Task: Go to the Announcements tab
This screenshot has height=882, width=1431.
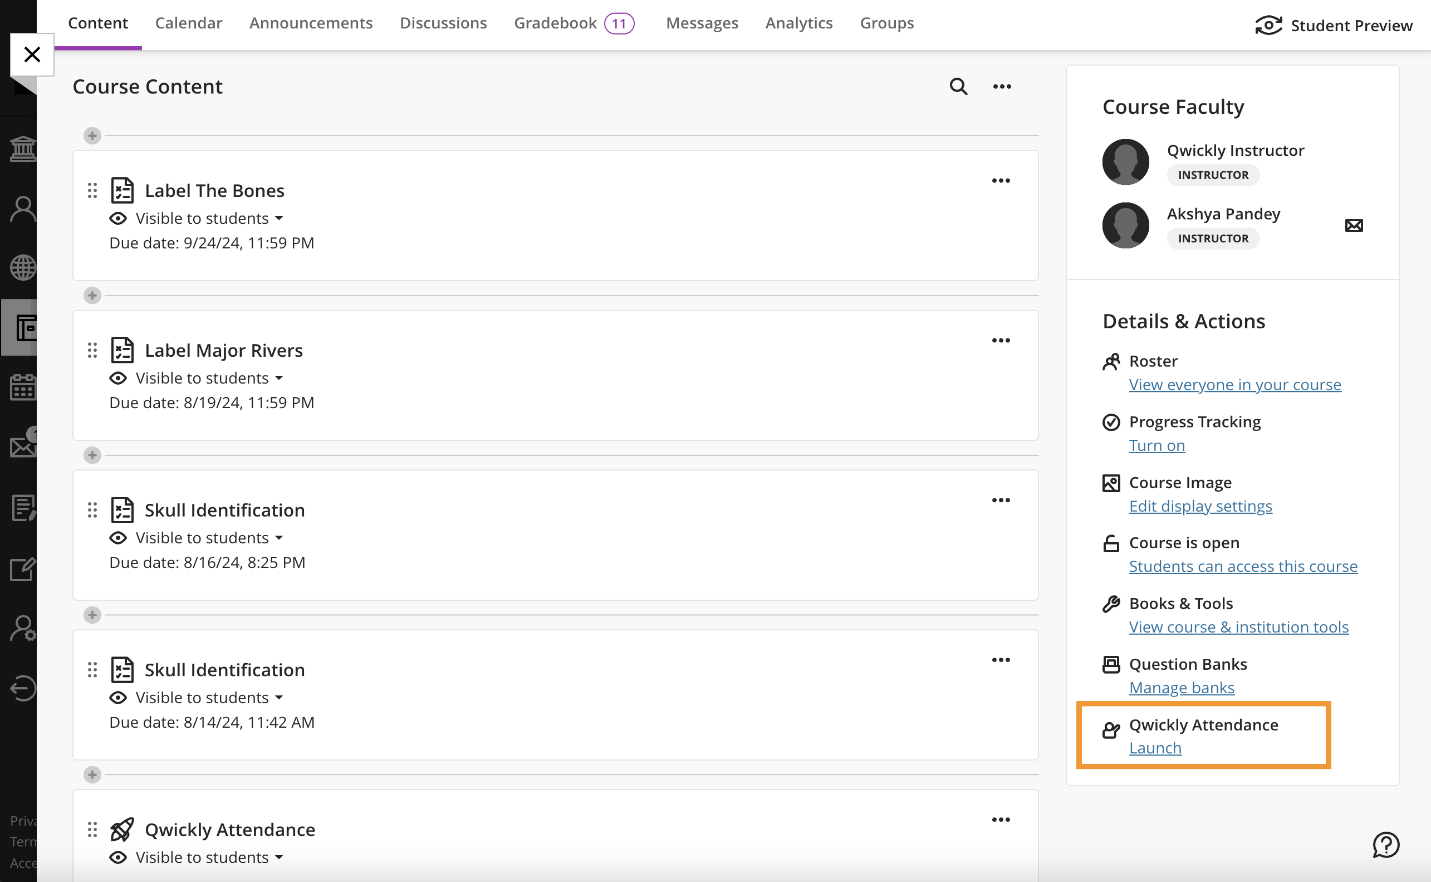Action: (311, 23)
